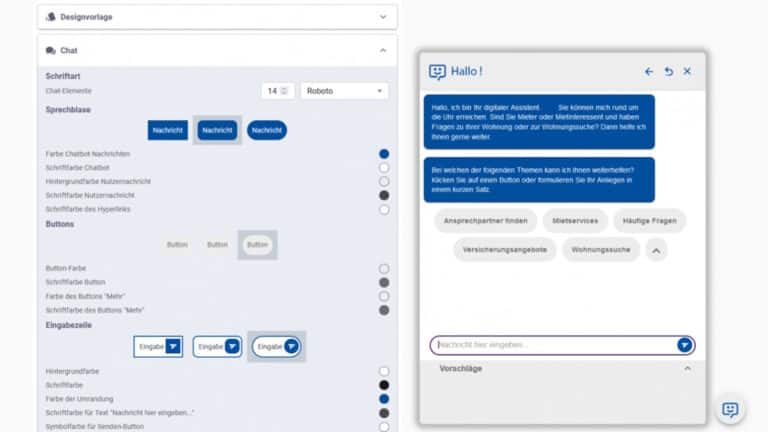Collapse the Vorschläge panel
768x432 pixels.
(x=688, y=368)
